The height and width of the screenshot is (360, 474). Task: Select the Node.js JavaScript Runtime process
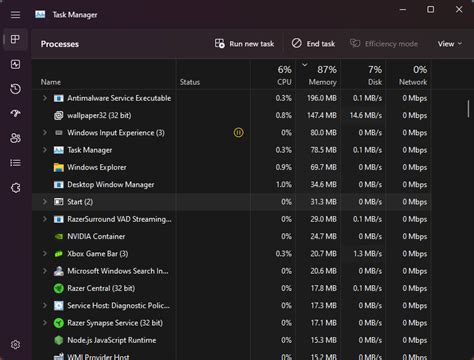click(x=232, y=340)
